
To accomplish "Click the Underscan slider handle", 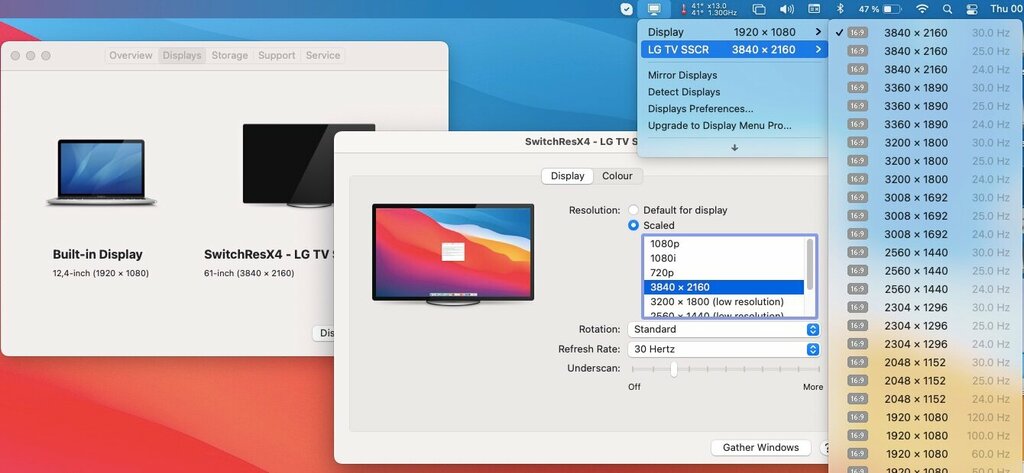I will tap(674, 369).
